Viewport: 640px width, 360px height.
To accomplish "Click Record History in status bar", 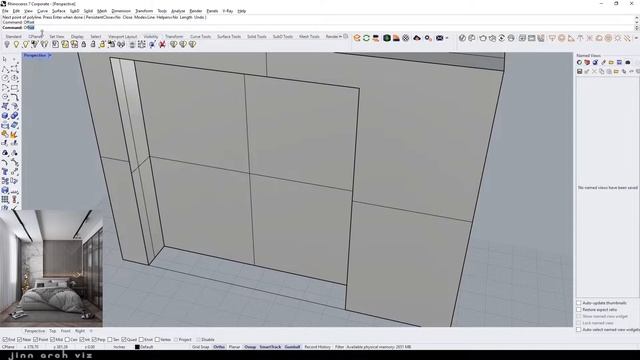I will click(x=318, y=347).
